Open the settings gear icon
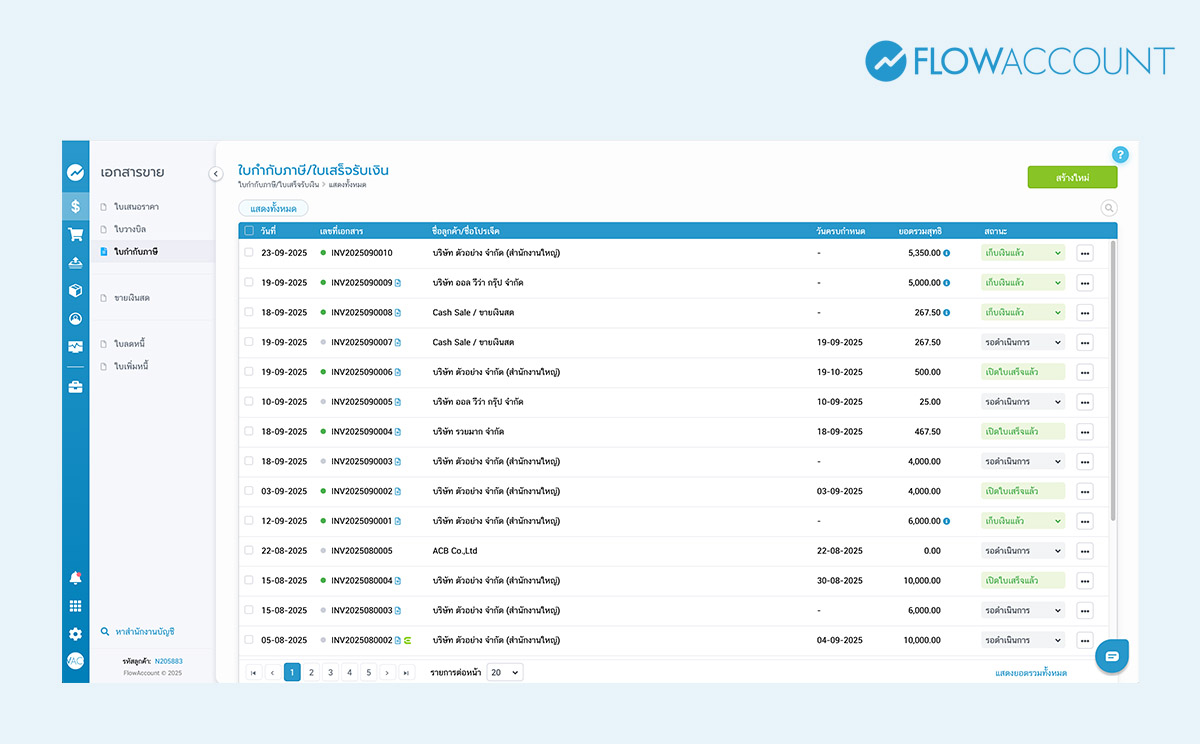The image size is (1200, 744). 75,634
